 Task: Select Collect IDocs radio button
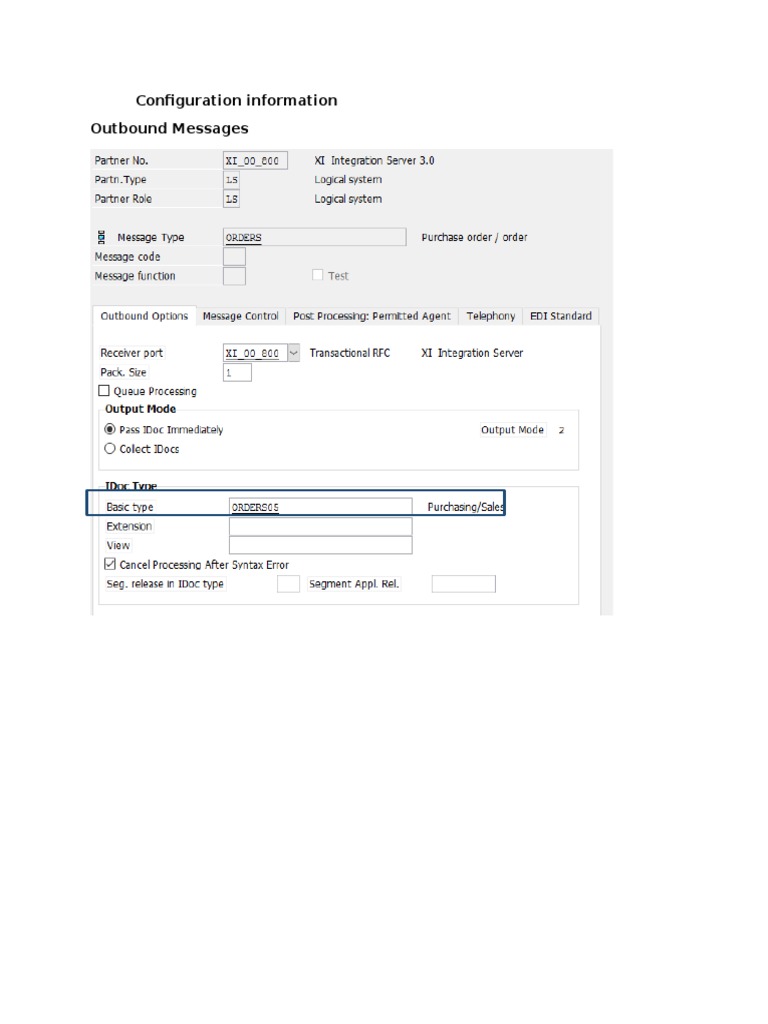110,449
